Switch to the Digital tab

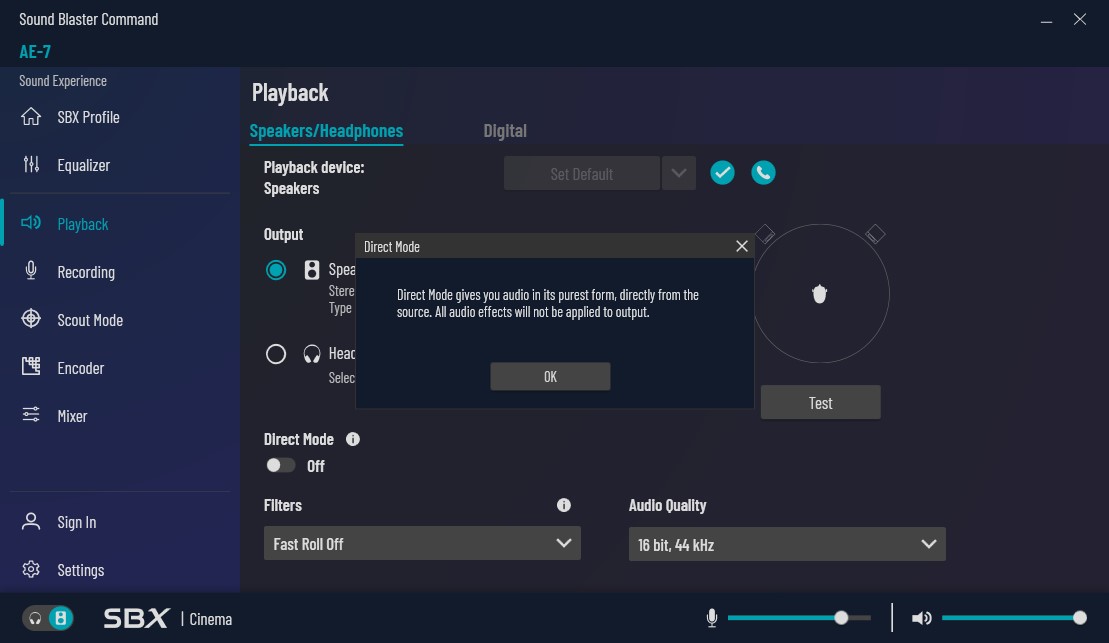505,131
